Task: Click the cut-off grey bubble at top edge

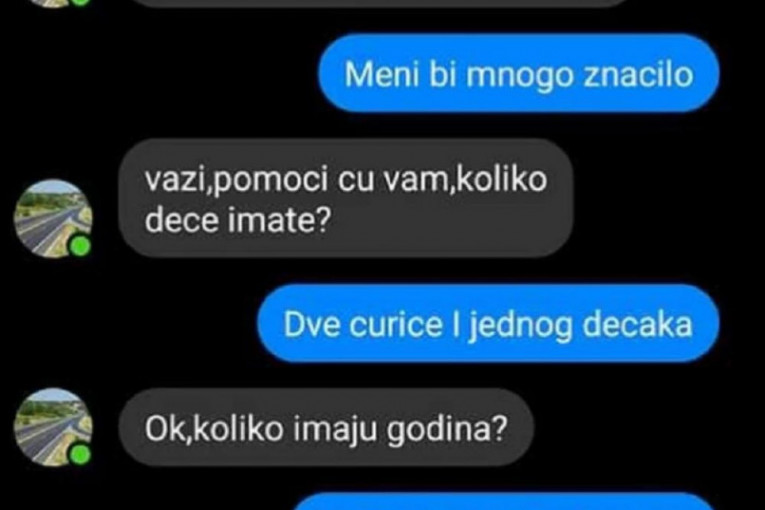Action: [x=381, y=3]
